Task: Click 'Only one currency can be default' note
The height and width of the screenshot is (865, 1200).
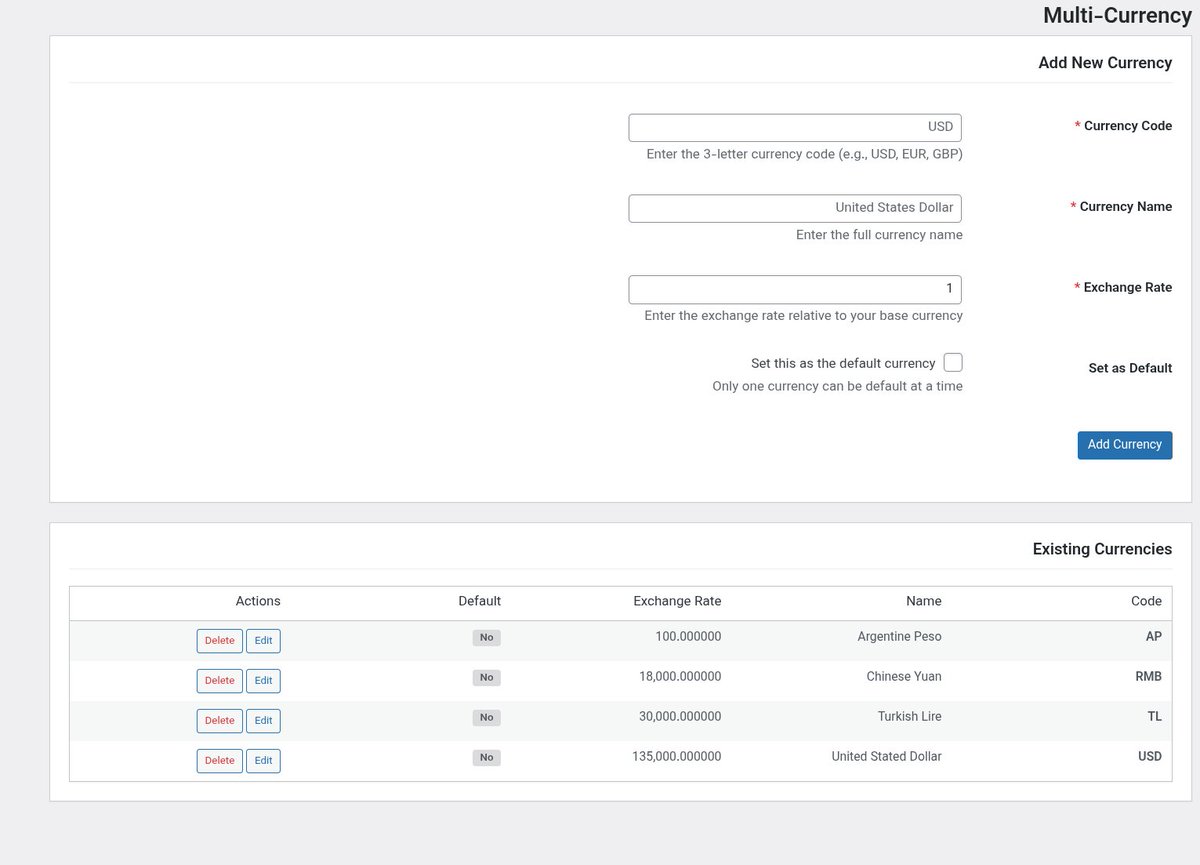Action: pos(838,386)
